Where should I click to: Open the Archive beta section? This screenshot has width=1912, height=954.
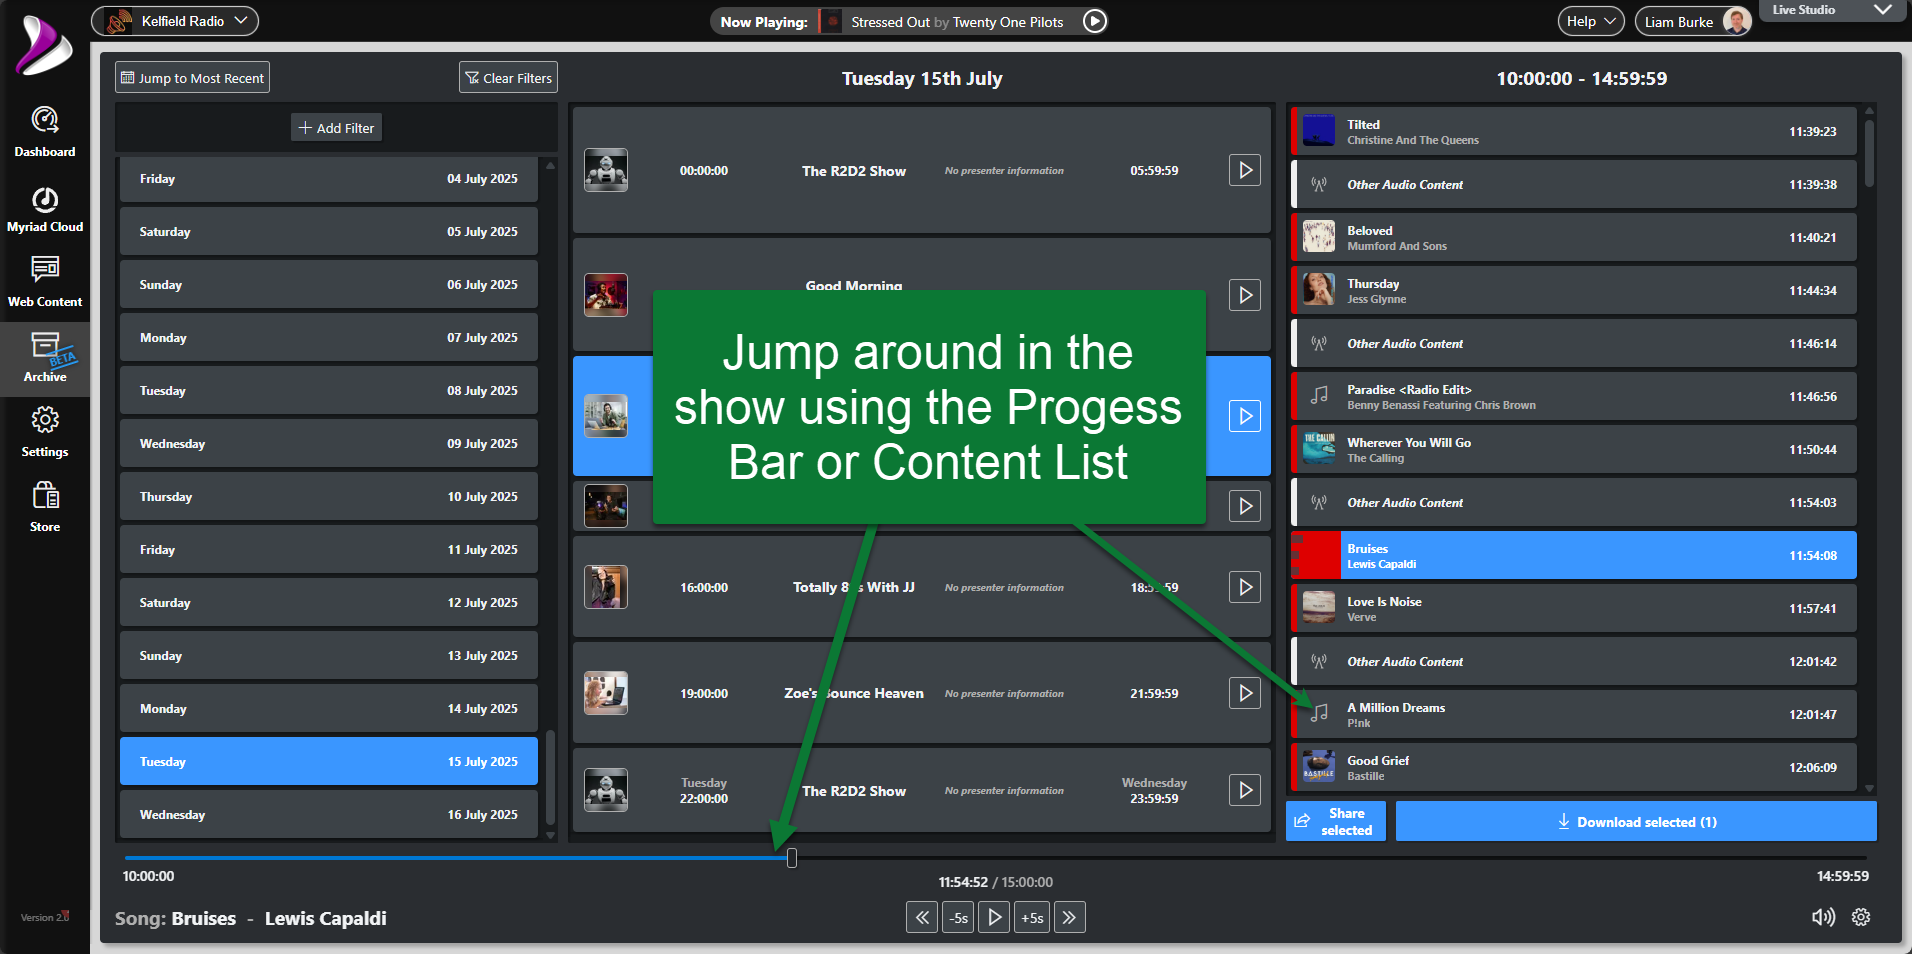tap(44, 359)
